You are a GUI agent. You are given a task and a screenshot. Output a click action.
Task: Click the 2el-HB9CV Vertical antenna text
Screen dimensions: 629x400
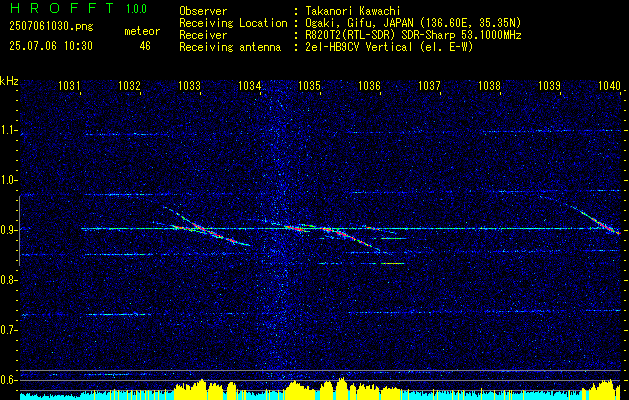(388, 47)
